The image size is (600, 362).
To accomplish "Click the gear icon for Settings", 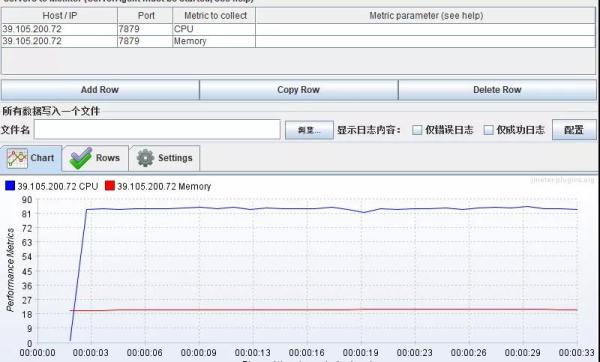I will pos(145,158).
